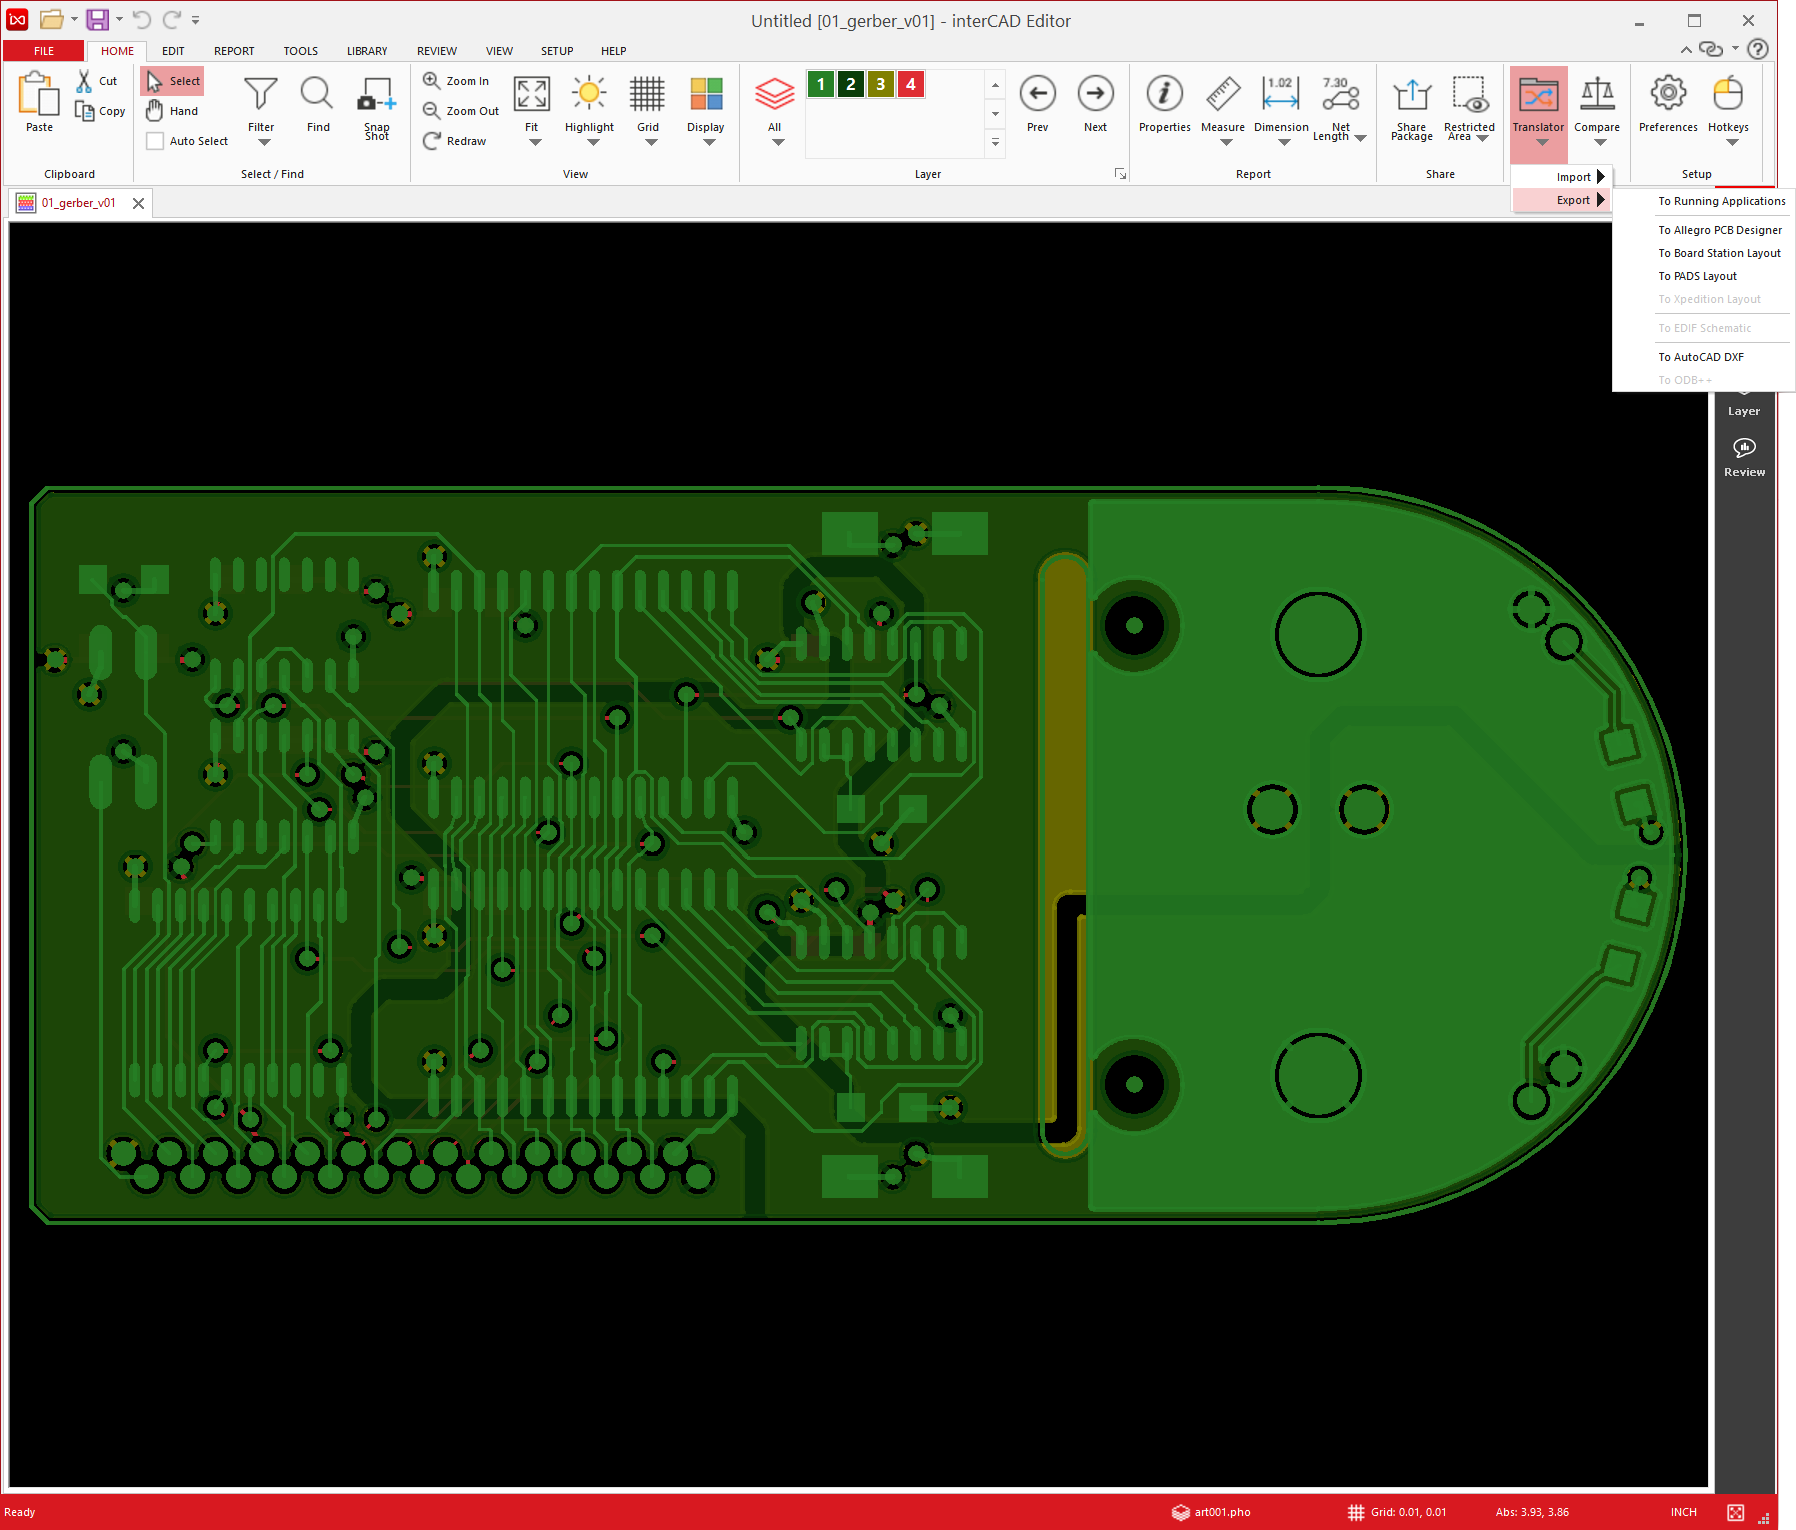Expand the Grid dropdown arrow
Viewport: 1796px width, 1530px height.
coord(651,142)
